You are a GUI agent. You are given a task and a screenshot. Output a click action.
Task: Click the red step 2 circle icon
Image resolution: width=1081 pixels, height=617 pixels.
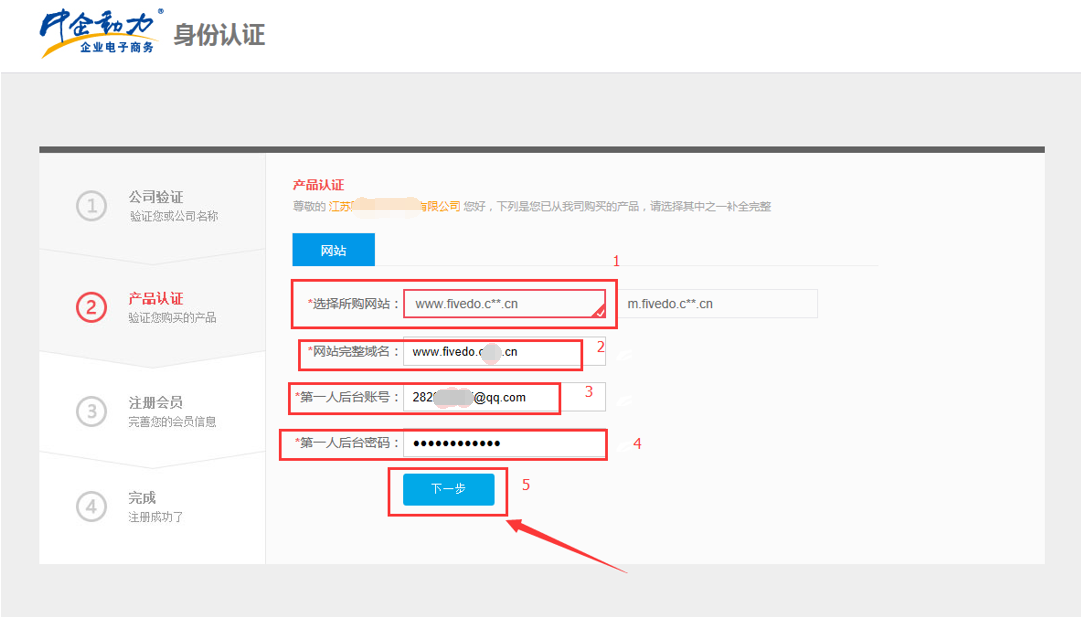[x=91, y=308]
